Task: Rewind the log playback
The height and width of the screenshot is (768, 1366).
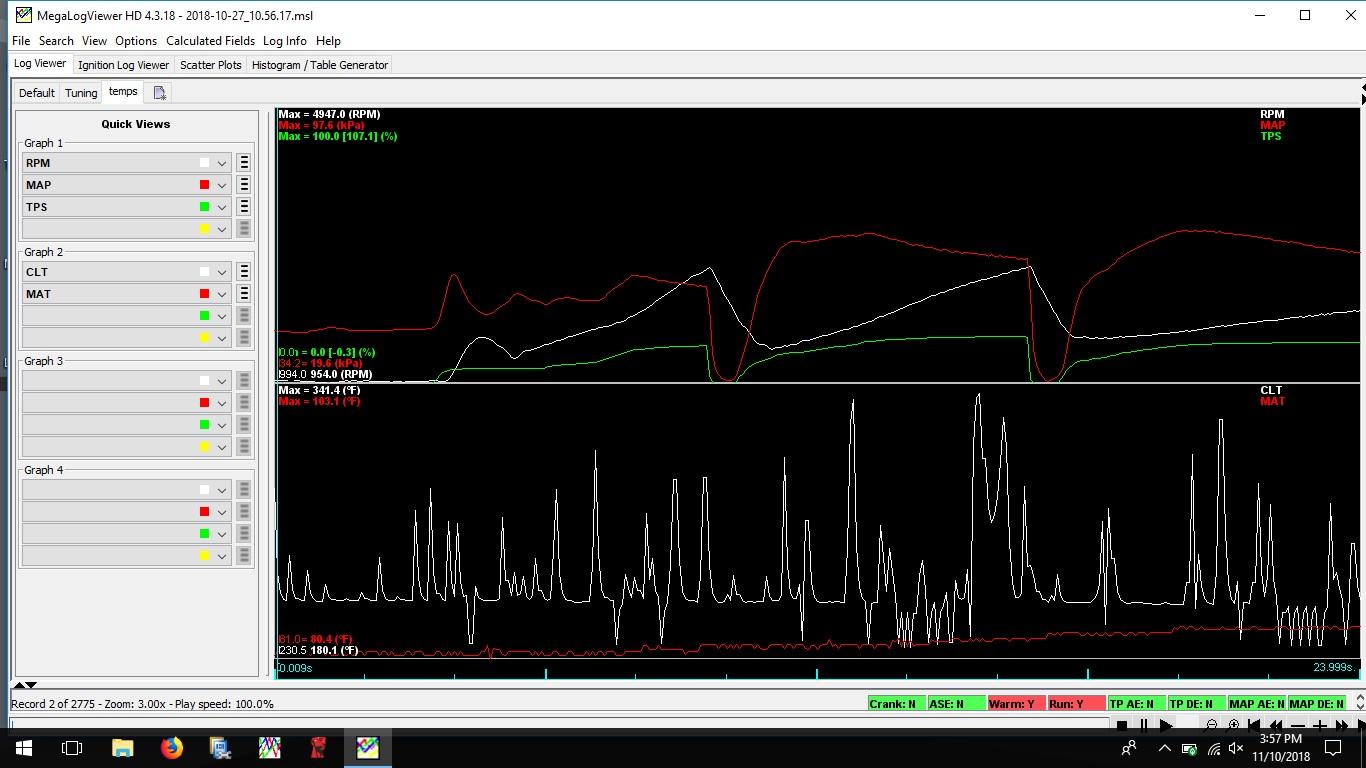Action: point(1276,726)
